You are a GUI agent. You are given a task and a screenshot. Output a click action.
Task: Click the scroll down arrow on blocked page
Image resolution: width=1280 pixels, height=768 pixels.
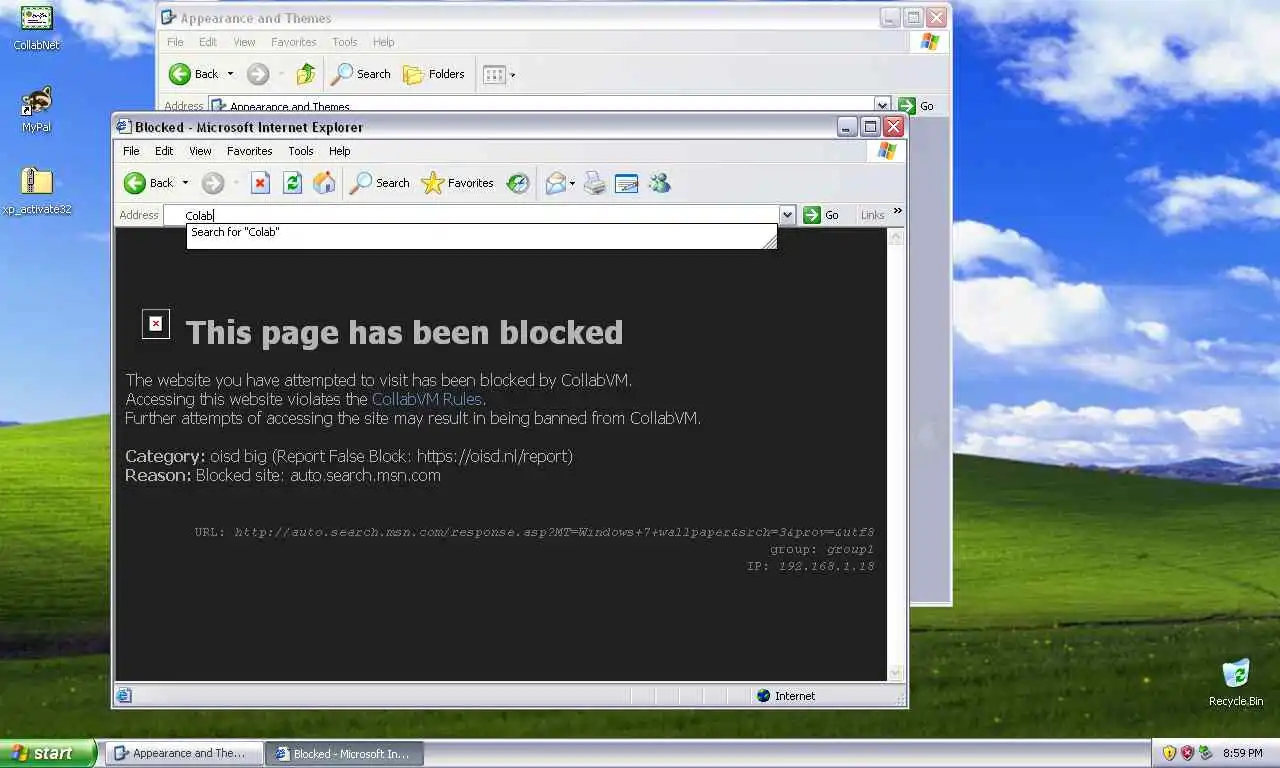[x=895, y=673]
